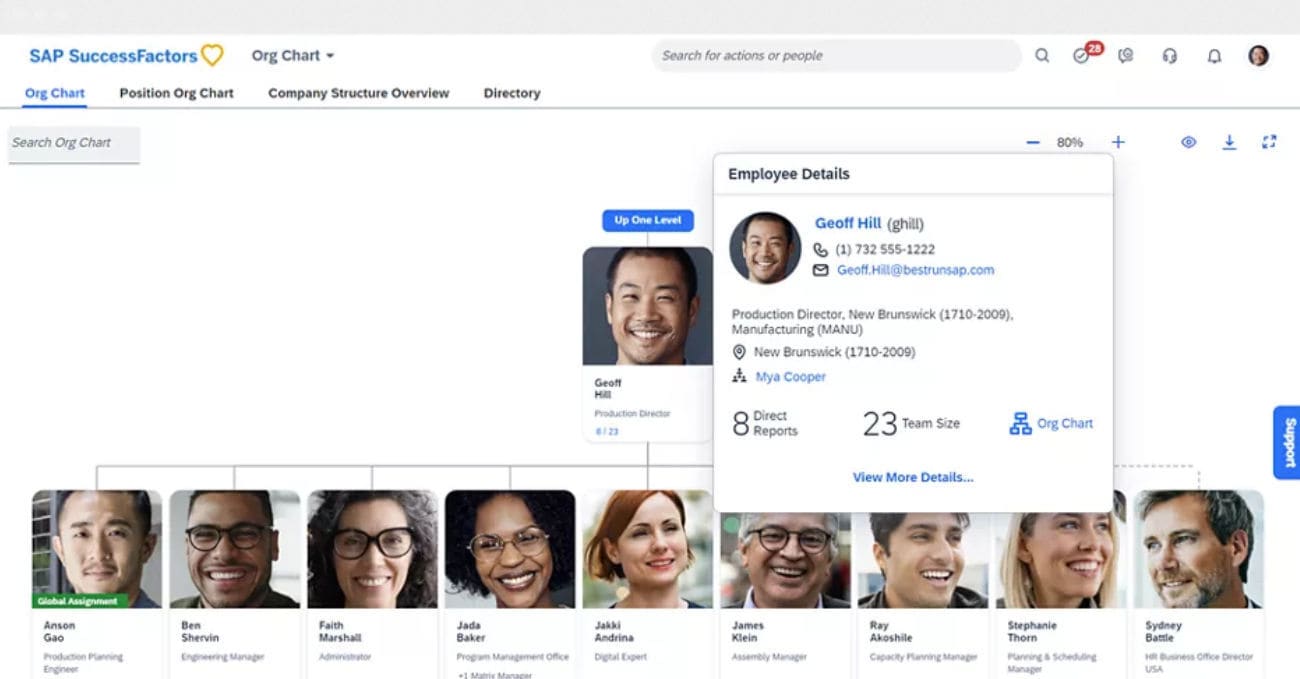This screenshot has width=1300, height=679.
Task: Click the download org chart icon
Action: coord(1229,142)
